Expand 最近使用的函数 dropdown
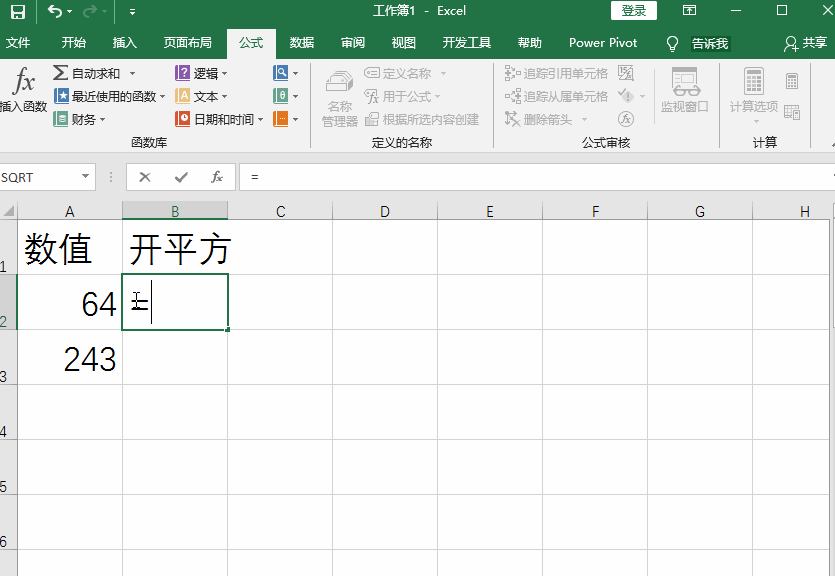The width and height of the screenshot is (835, 576). (x=163, y=96)
